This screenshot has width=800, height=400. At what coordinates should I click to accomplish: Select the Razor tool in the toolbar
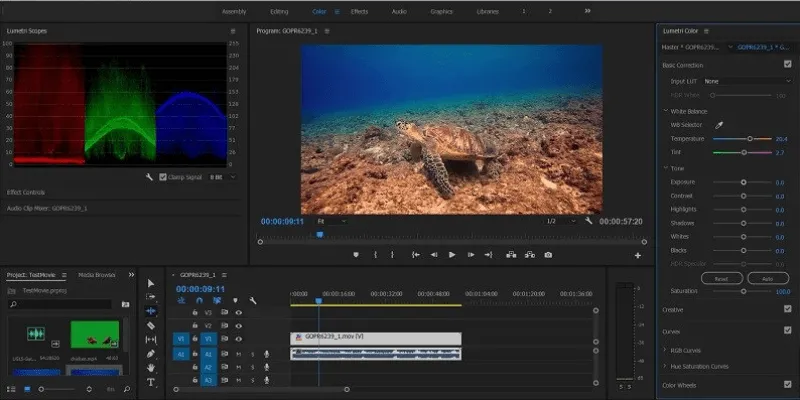click(151, 325)
